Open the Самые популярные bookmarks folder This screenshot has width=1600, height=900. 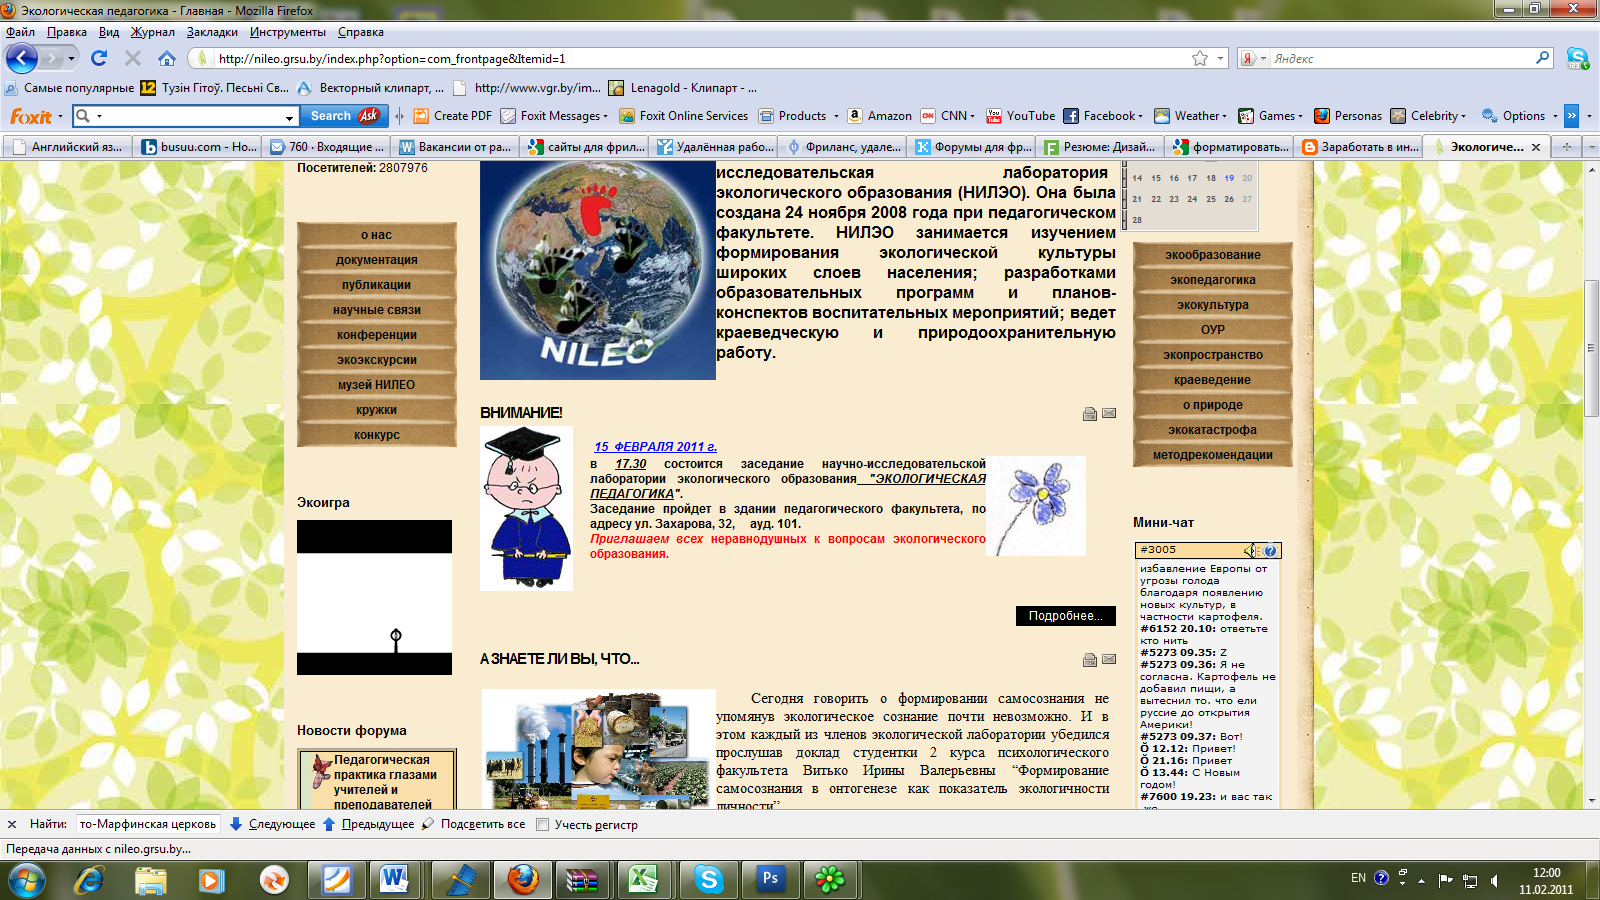70,88
